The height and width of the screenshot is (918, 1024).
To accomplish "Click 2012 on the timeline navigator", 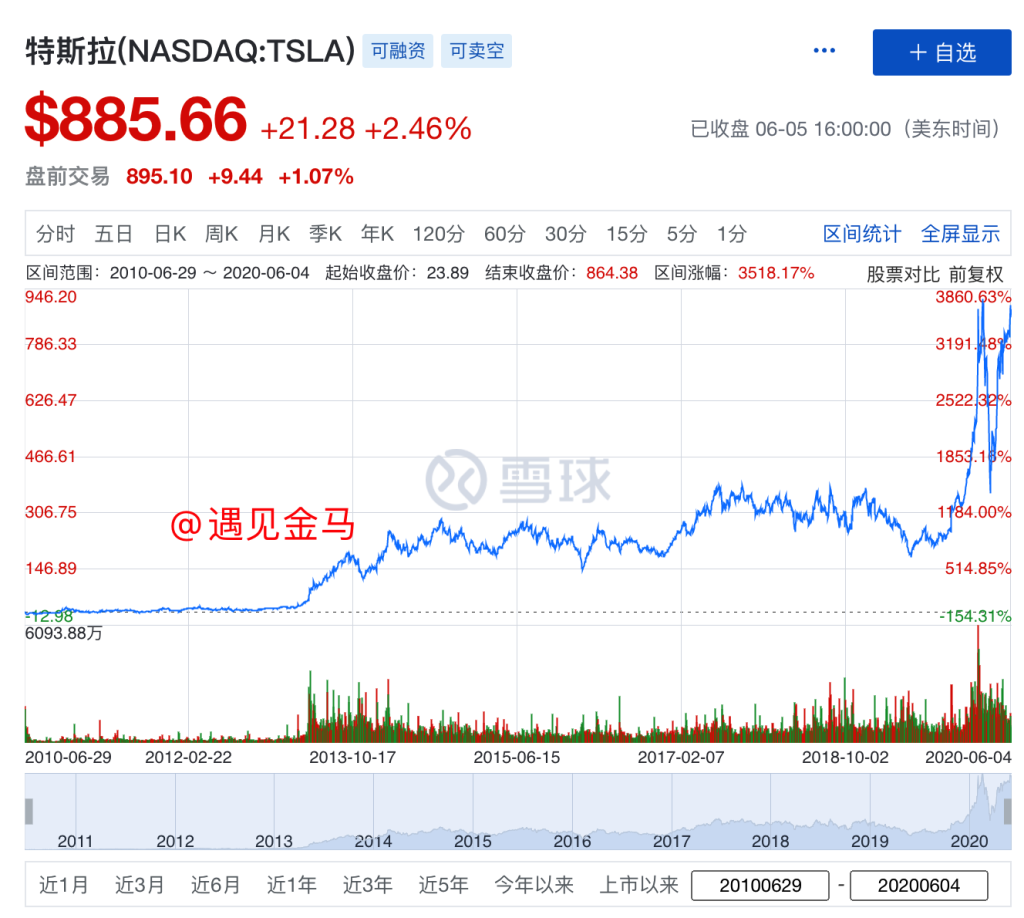I will tap(175, 841).
